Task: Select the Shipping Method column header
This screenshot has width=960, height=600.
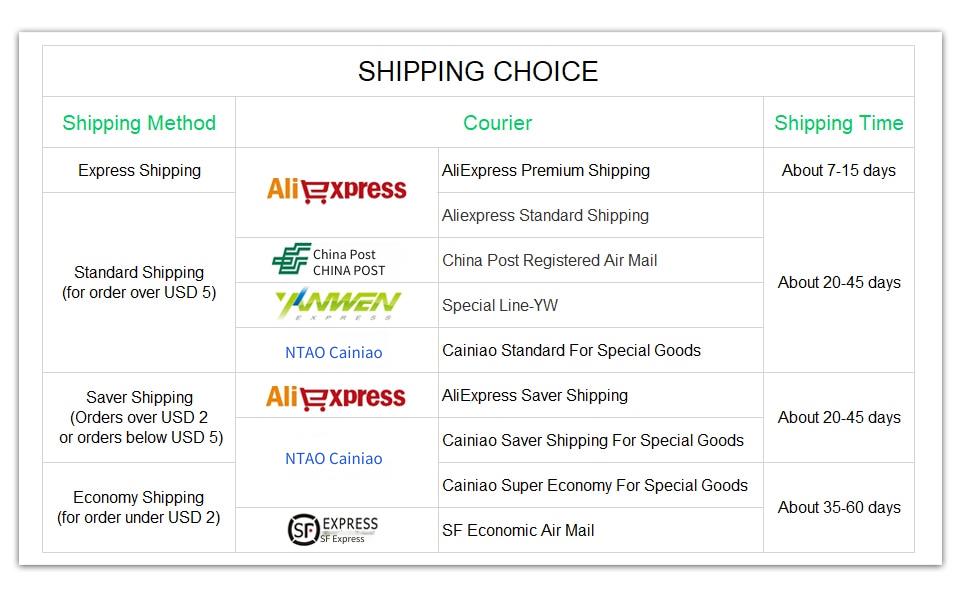Action: click(x=139, y=123)
